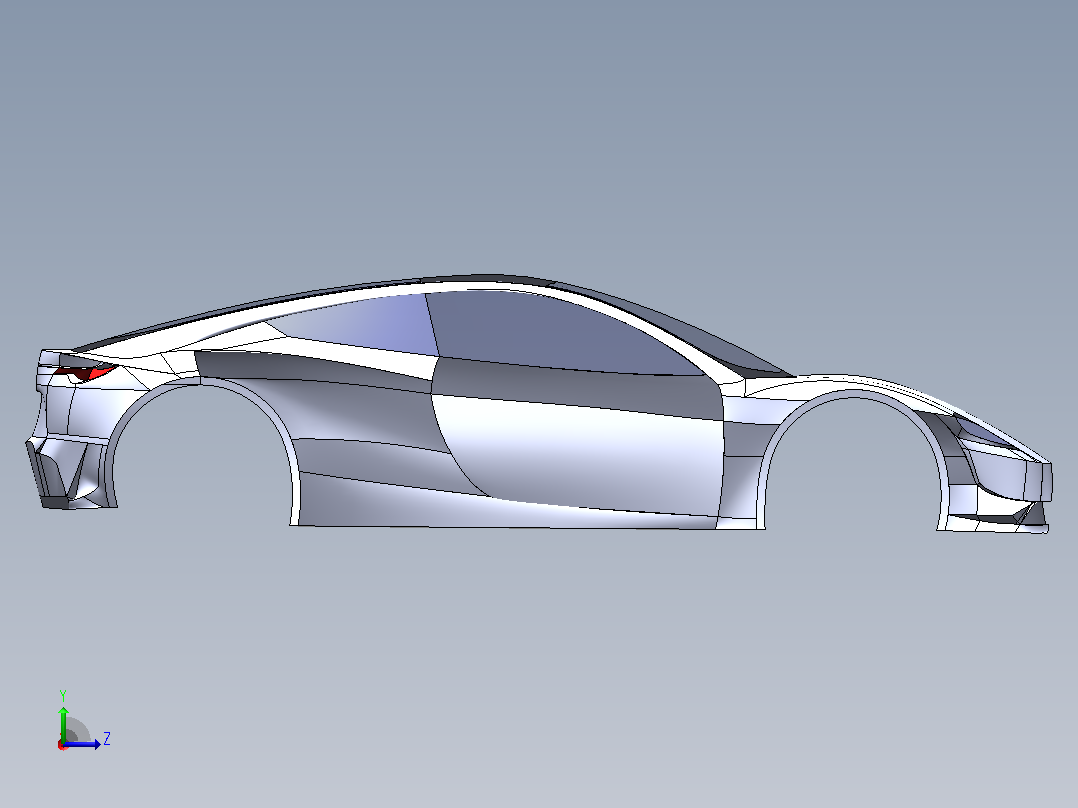Select the red tail light on the car
Screen dimensions: 1078x808
pos(85,373)
